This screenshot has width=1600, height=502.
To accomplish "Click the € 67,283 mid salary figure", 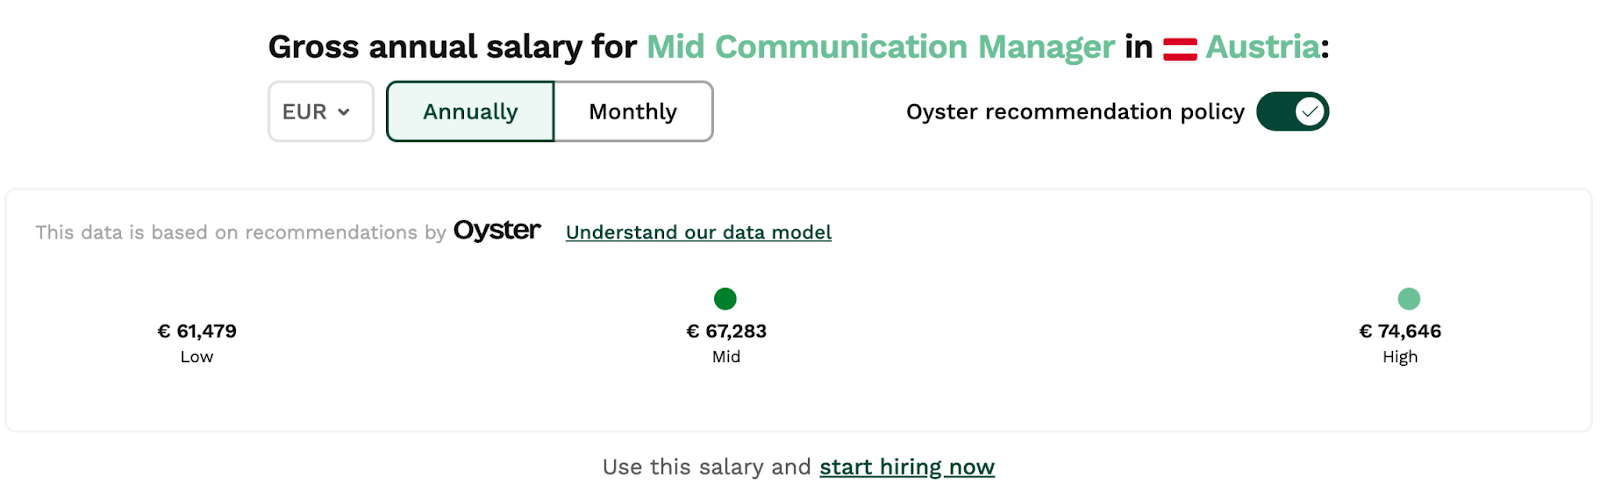I will (726, 331).
